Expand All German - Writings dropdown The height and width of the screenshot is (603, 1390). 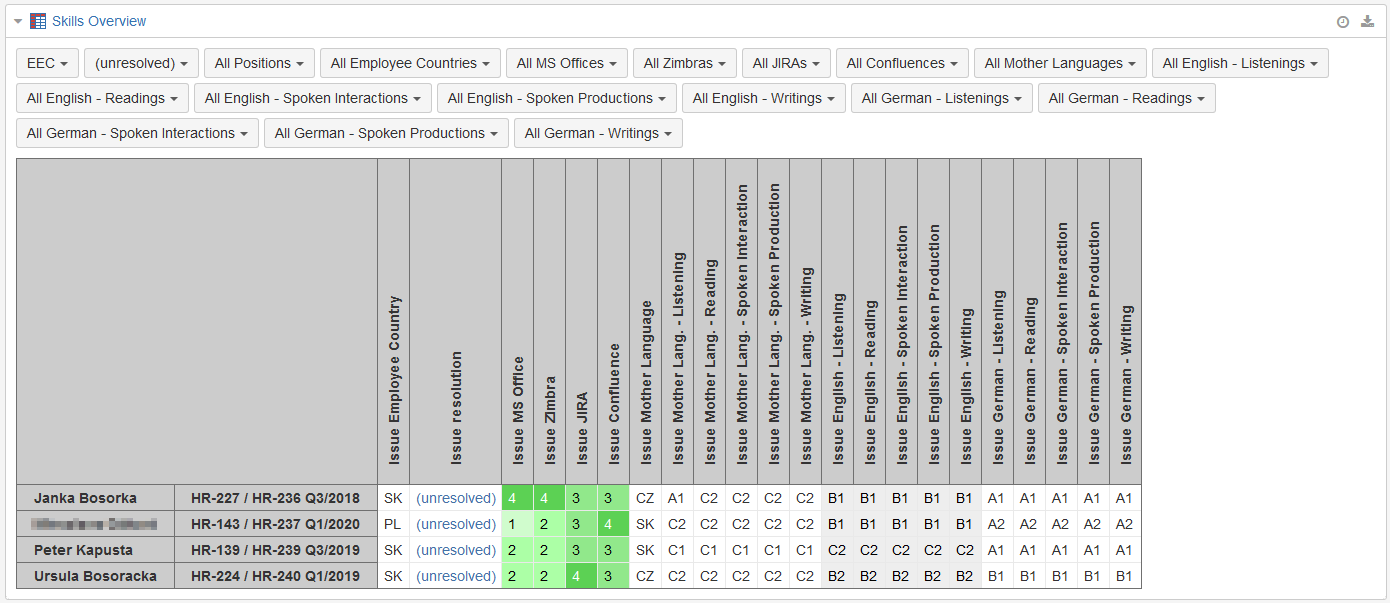point(598,133)
